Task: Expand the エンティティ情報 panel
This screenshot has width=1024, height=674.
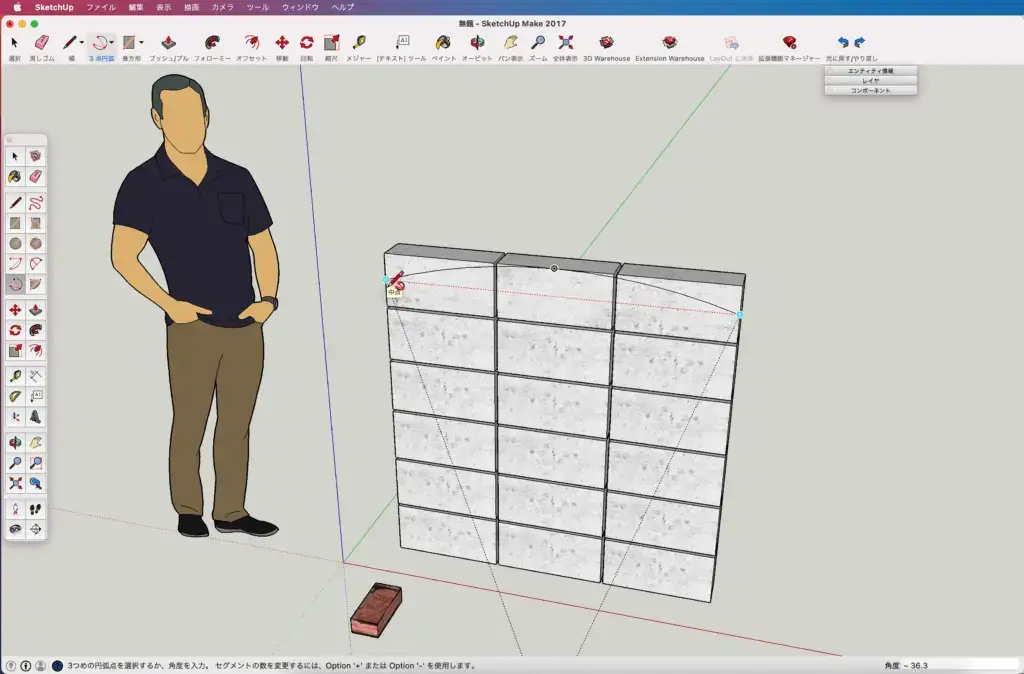Action: (871, 71)
